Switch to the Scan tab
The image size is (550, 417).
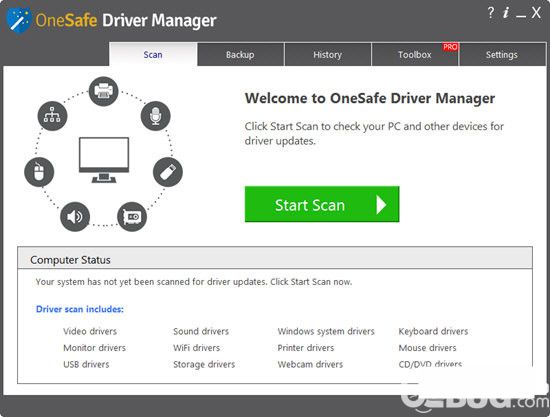pos(153,54)
